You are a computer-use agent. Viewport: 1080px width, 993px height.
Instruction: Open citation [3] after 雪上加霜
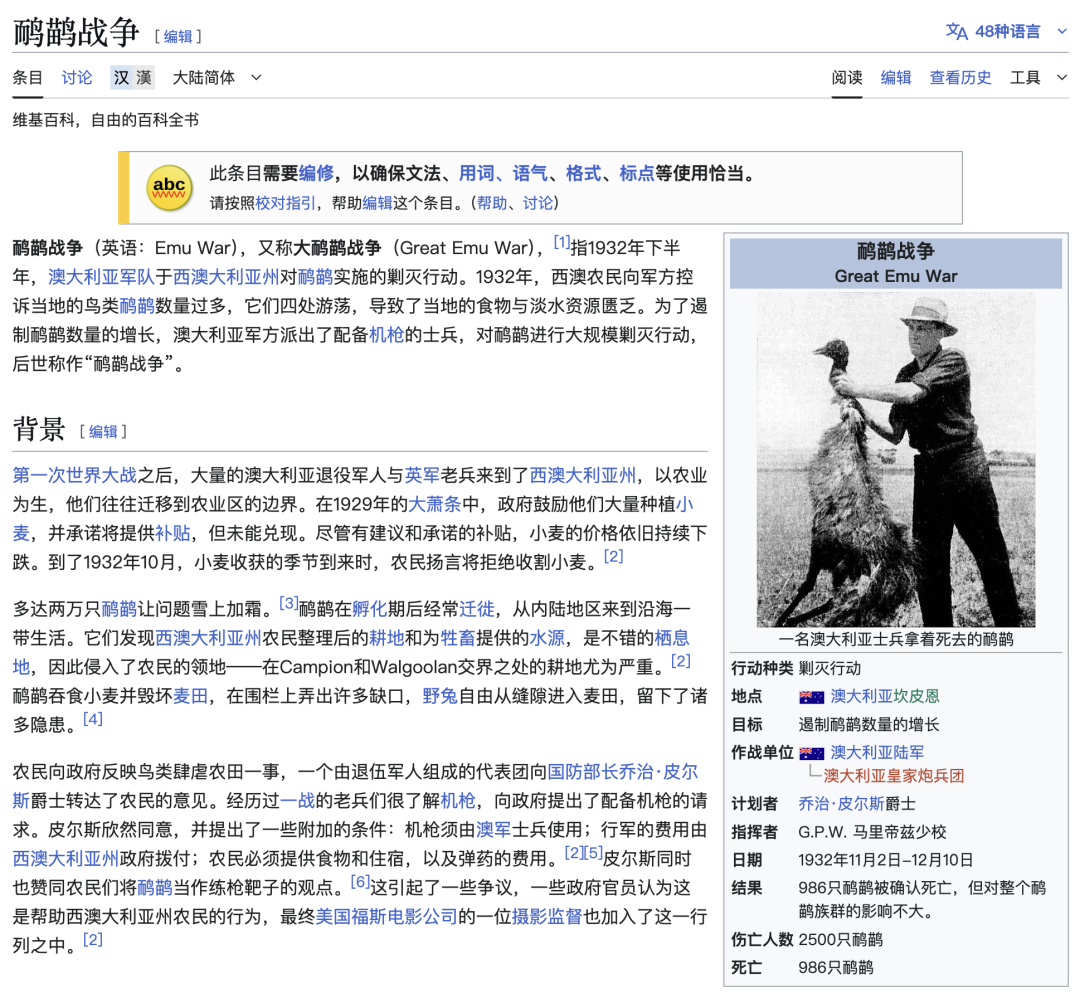(x=289, y=603)
